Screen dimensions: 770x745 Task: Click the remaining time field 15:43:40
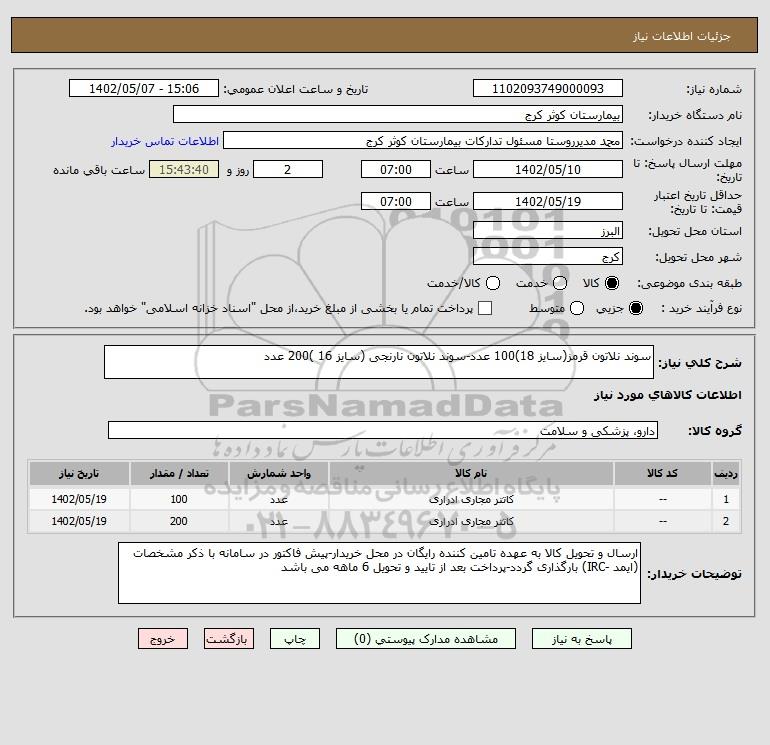click(x=184, y=169)
